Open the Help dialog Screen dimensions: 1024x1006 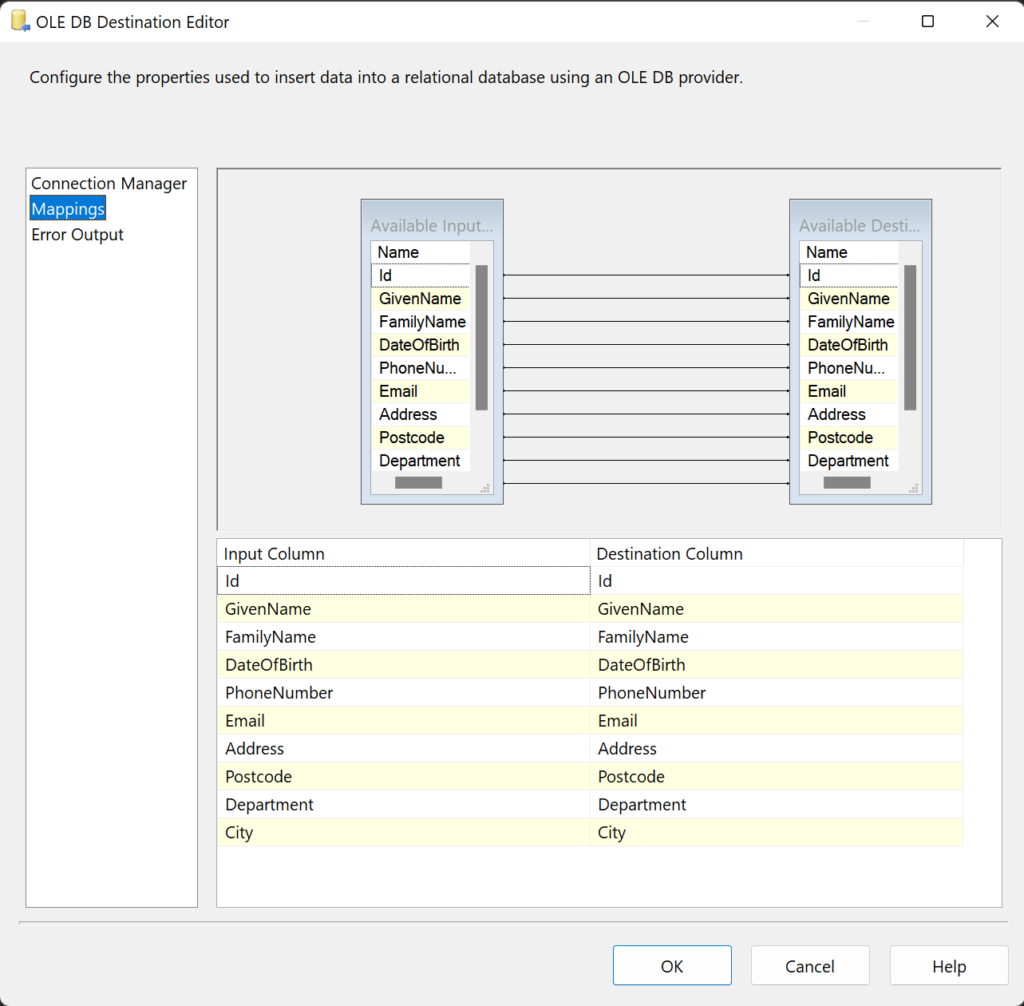click(x=948, y=965)
